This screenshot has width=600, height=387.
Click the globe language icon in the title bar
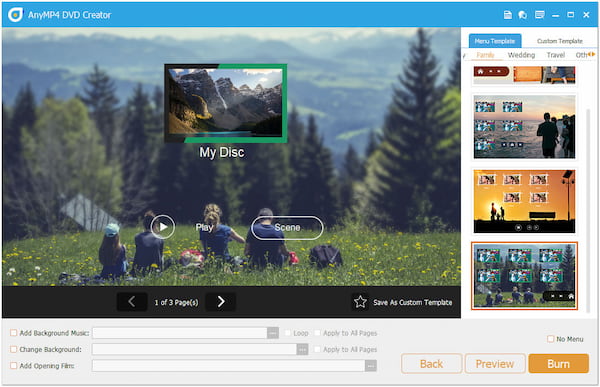(523, 15)
